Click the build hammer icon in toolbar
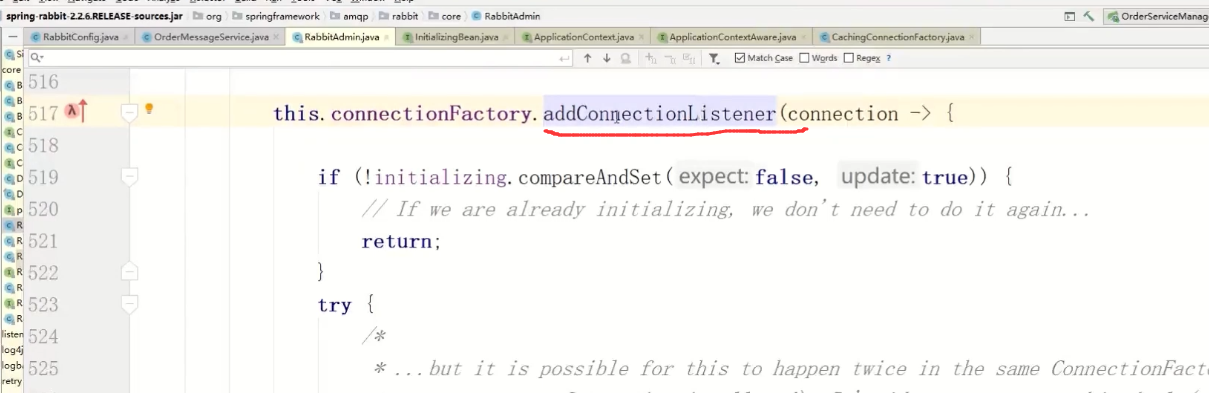Viewport: 1209px width, 393px height. click(x=1089, y=16)
